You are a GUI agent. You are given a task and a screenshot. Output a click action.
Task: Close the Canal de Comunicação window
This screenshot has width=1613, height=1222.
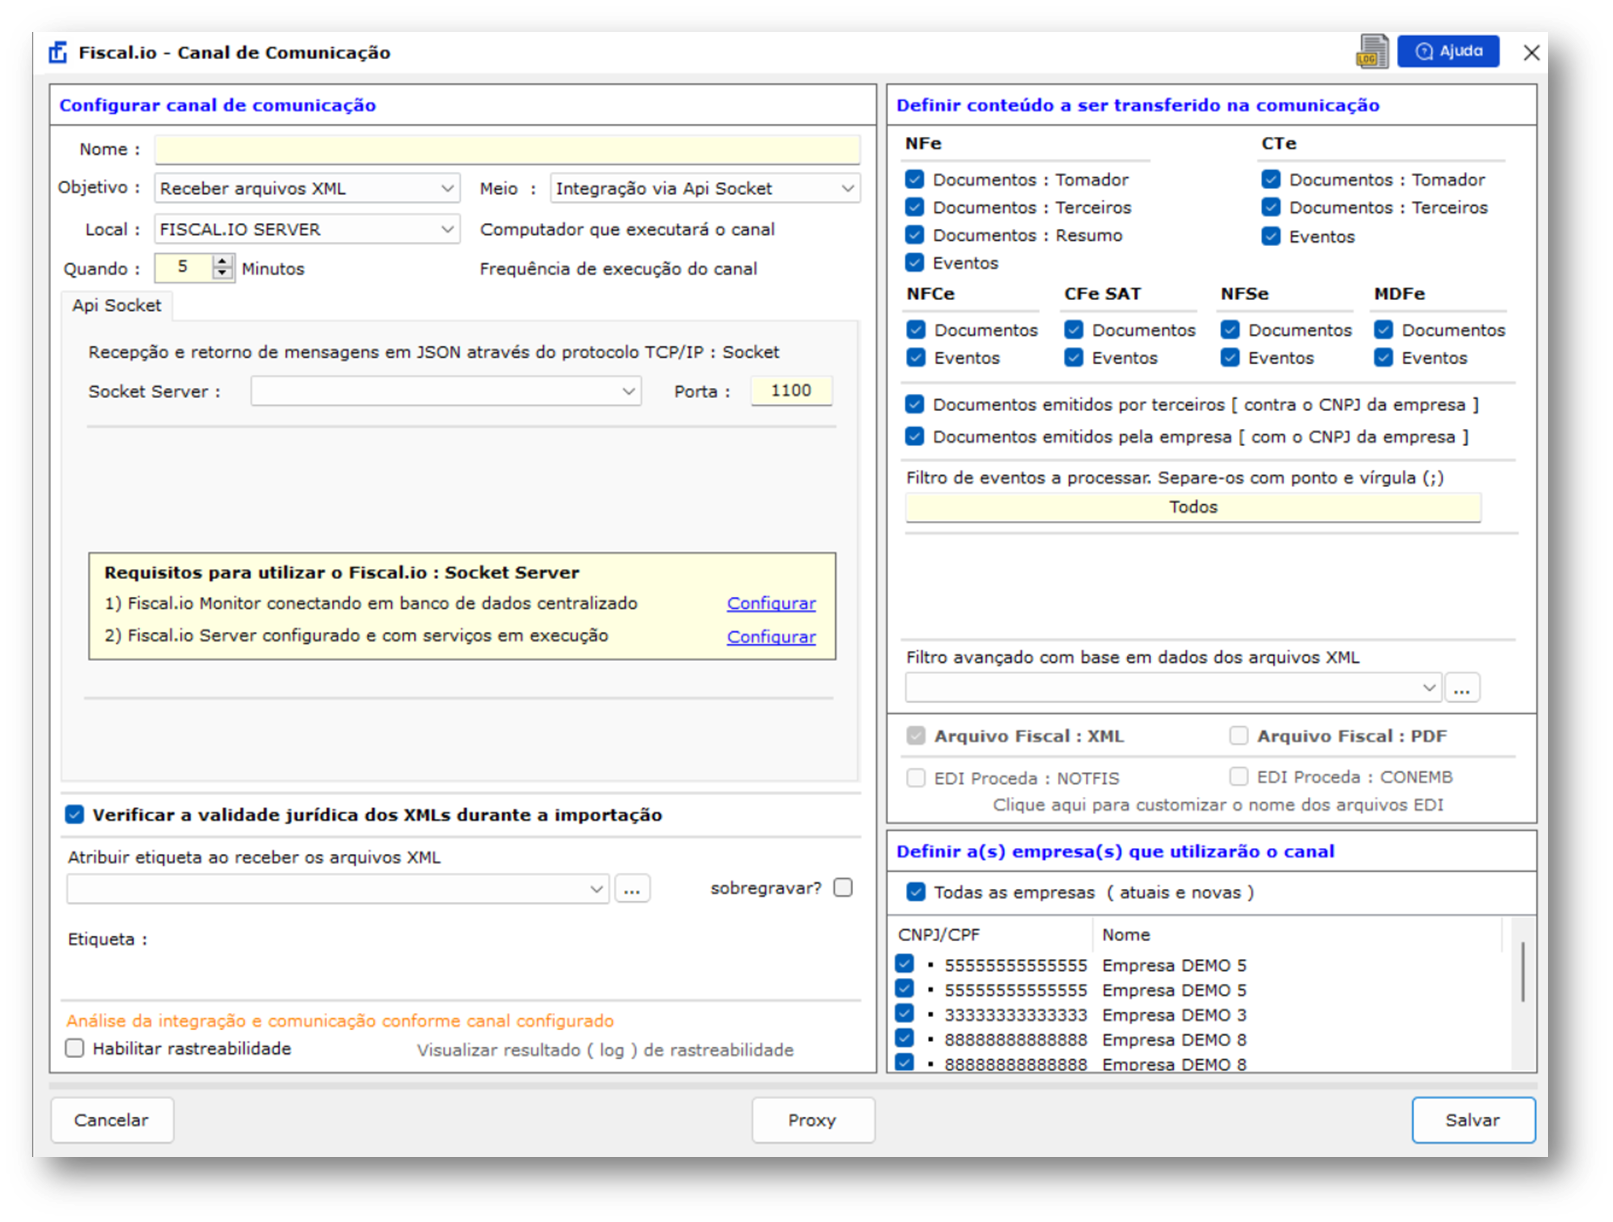coord(1530,52)
